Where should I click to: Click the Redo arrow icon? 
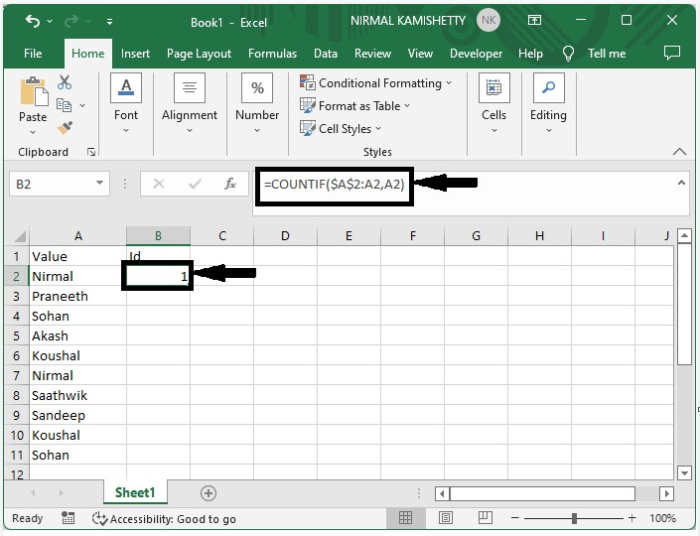pyautogui.click(x=71, y=21)
